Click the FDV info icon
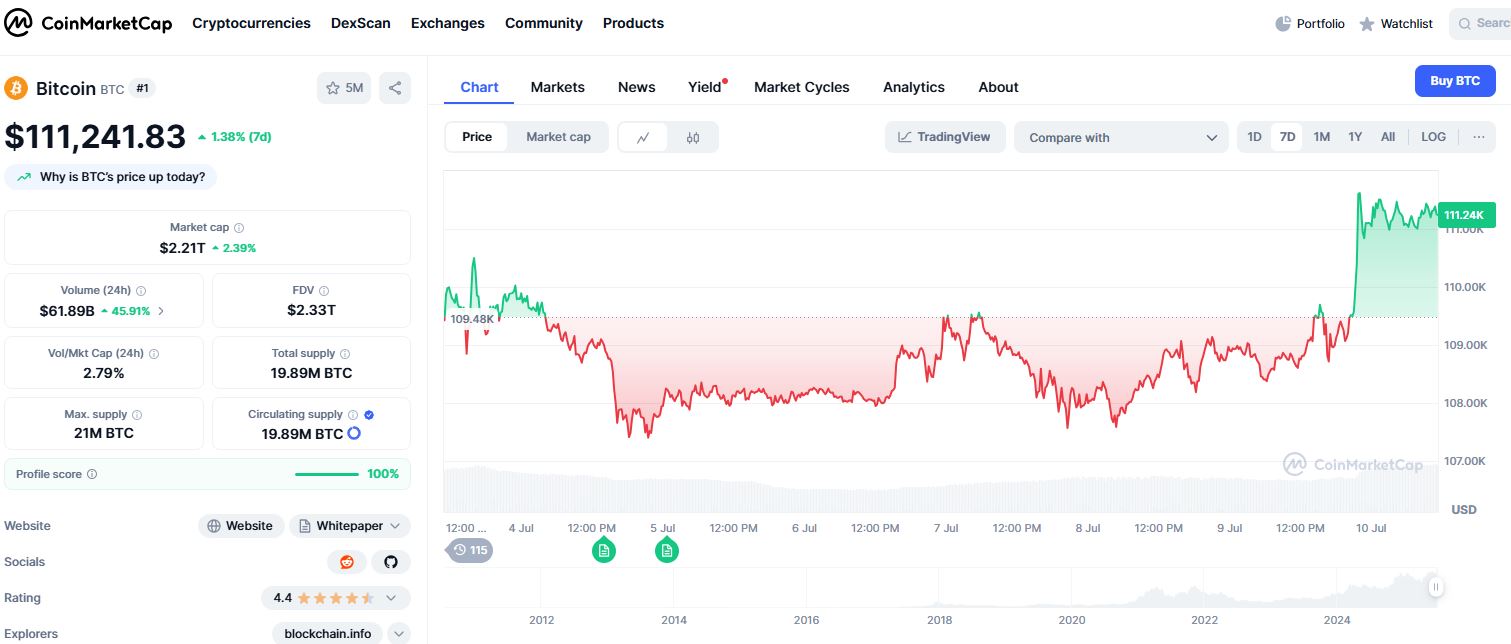The height and width of the screenshot is (644, 1511). pos(325,291)
